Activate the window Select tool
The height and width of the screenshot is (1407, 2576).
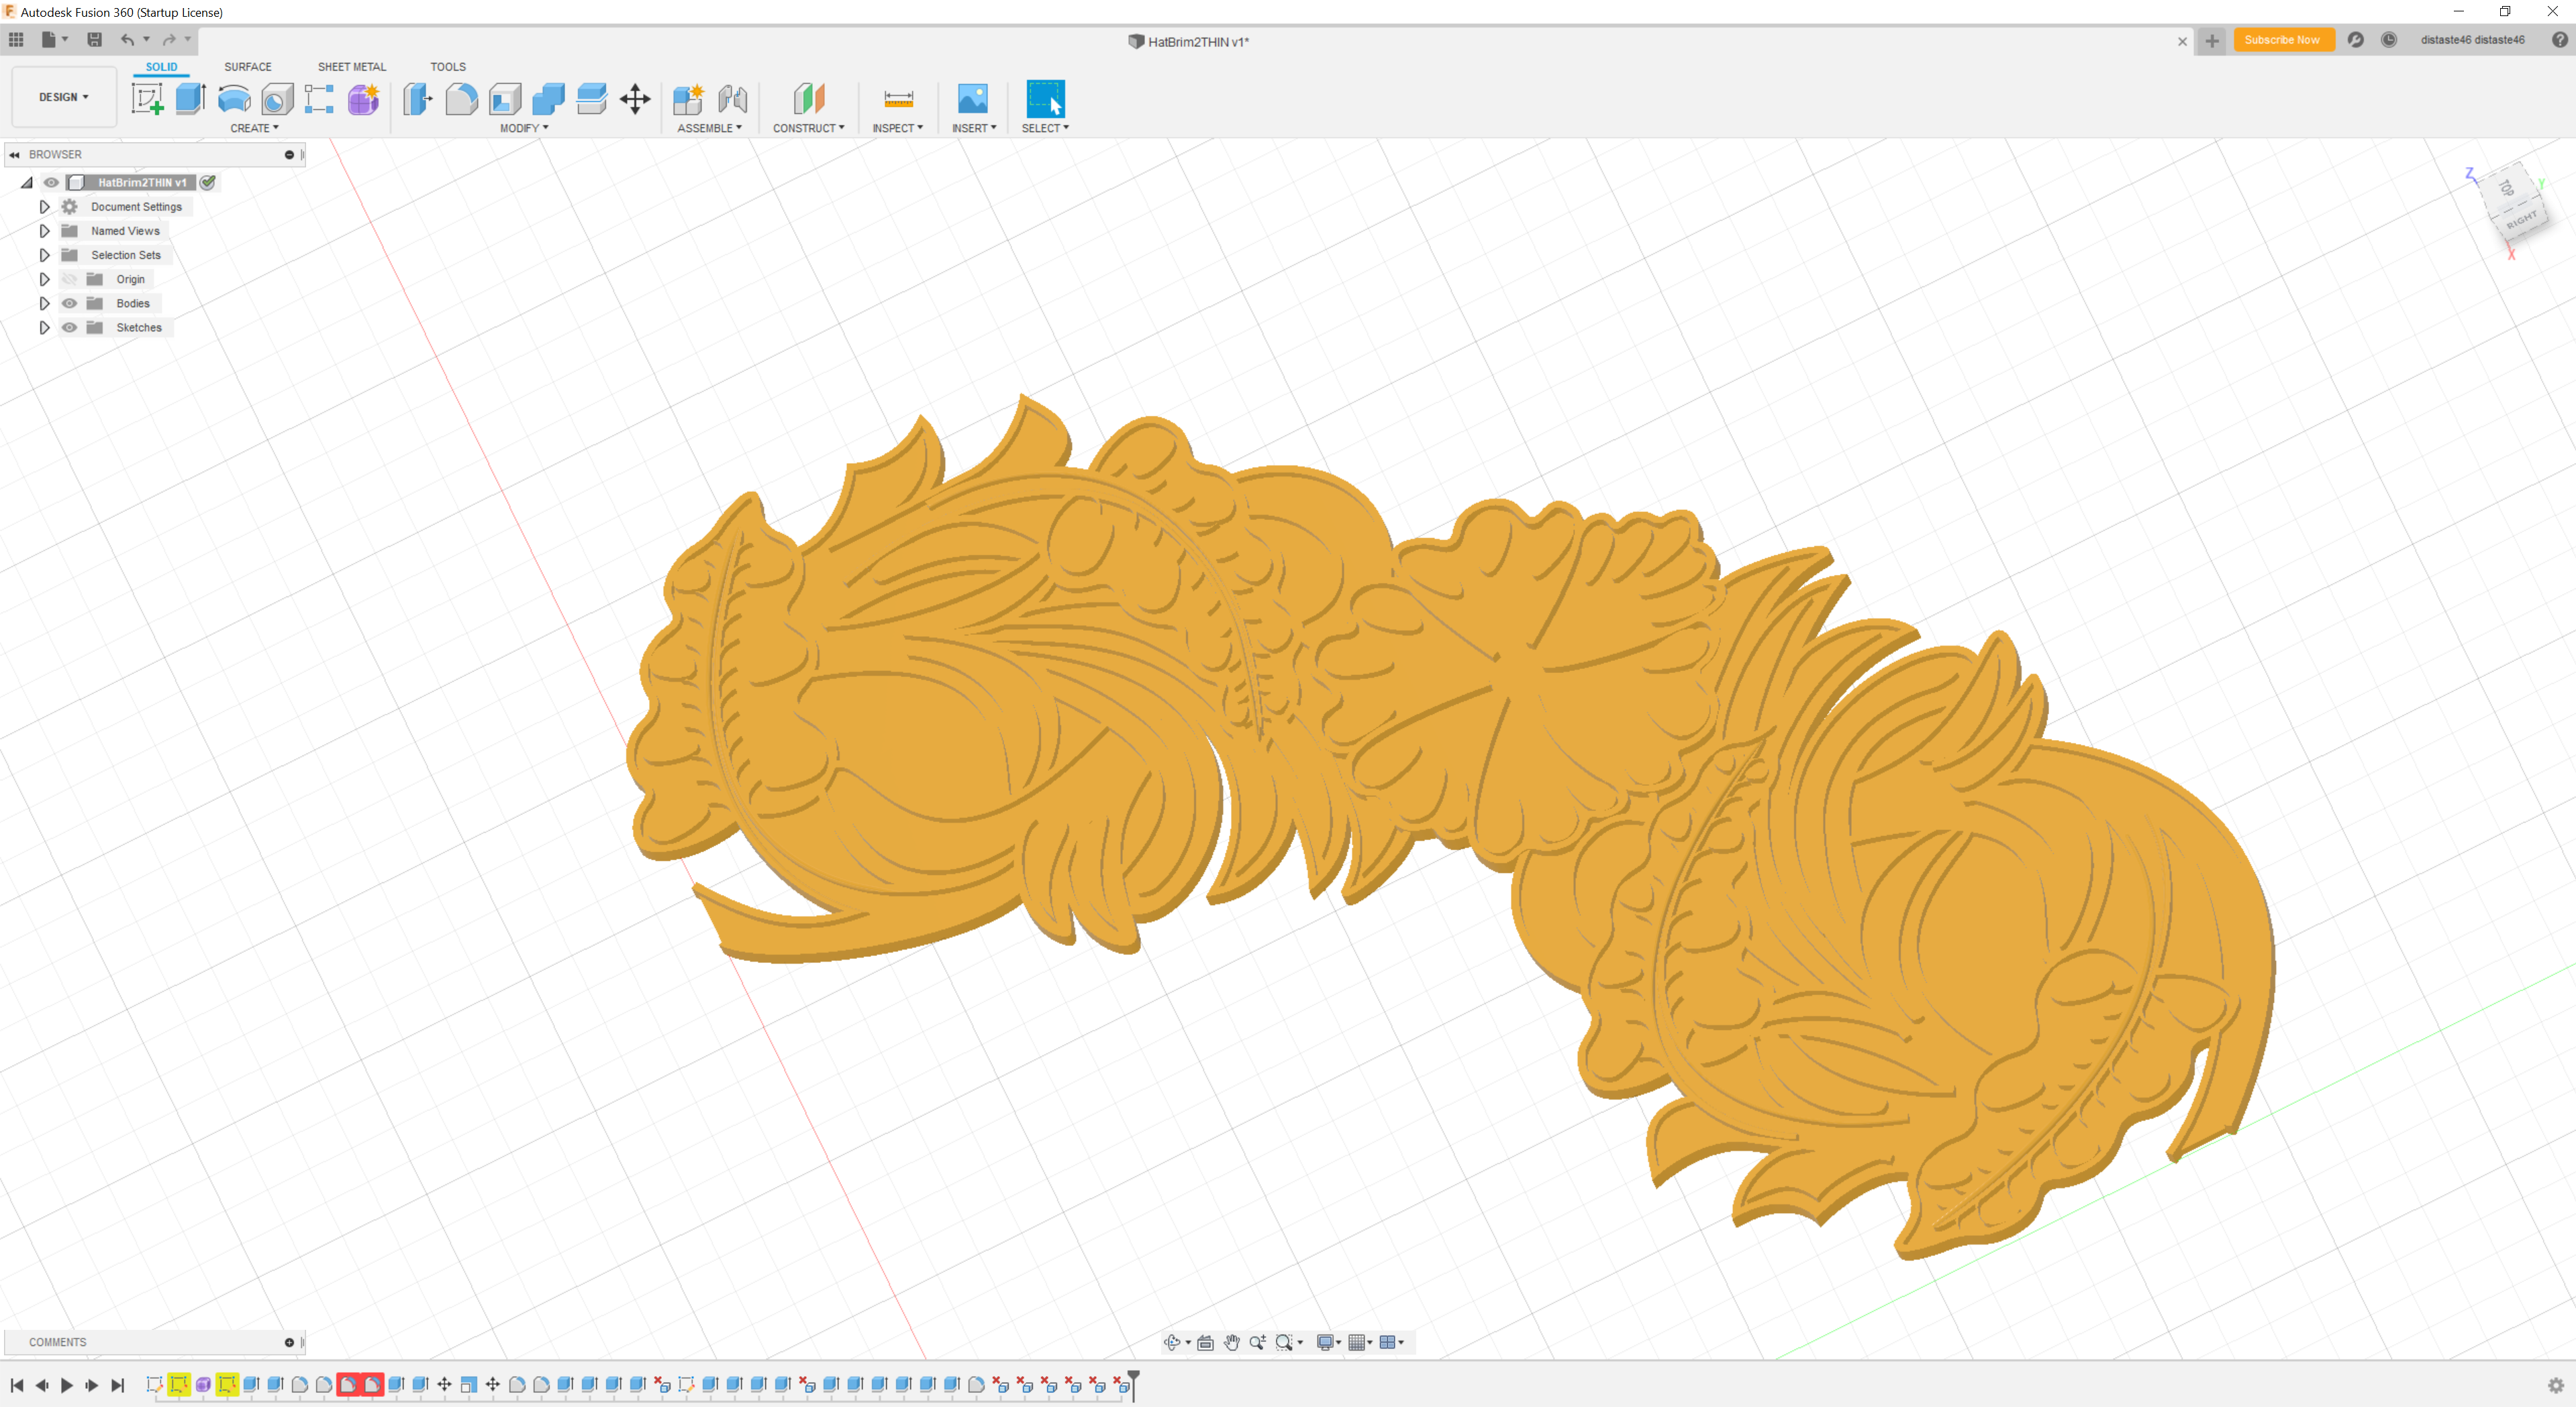[1045, 99]
